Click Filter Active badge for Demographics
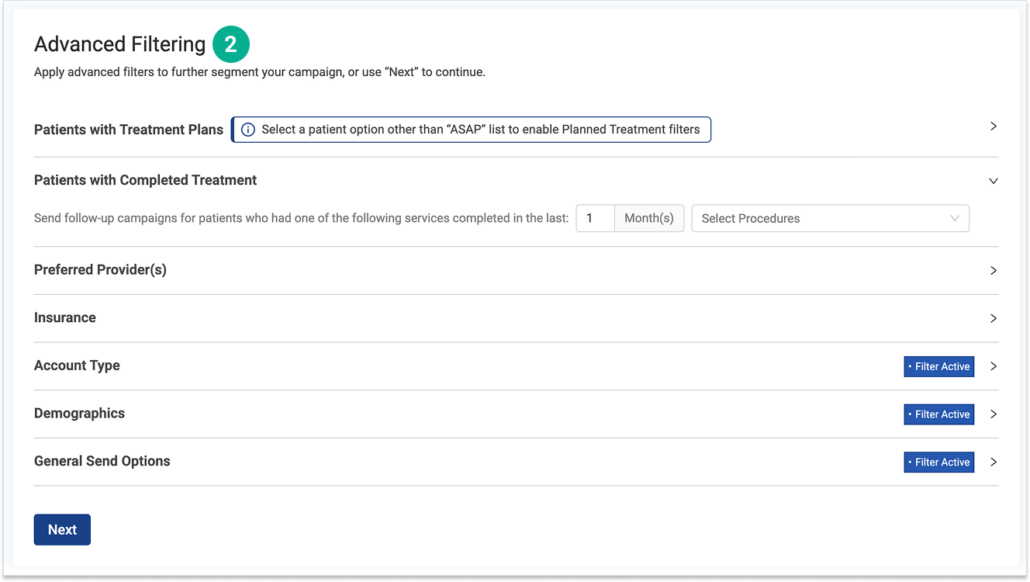 coord(938,414)
